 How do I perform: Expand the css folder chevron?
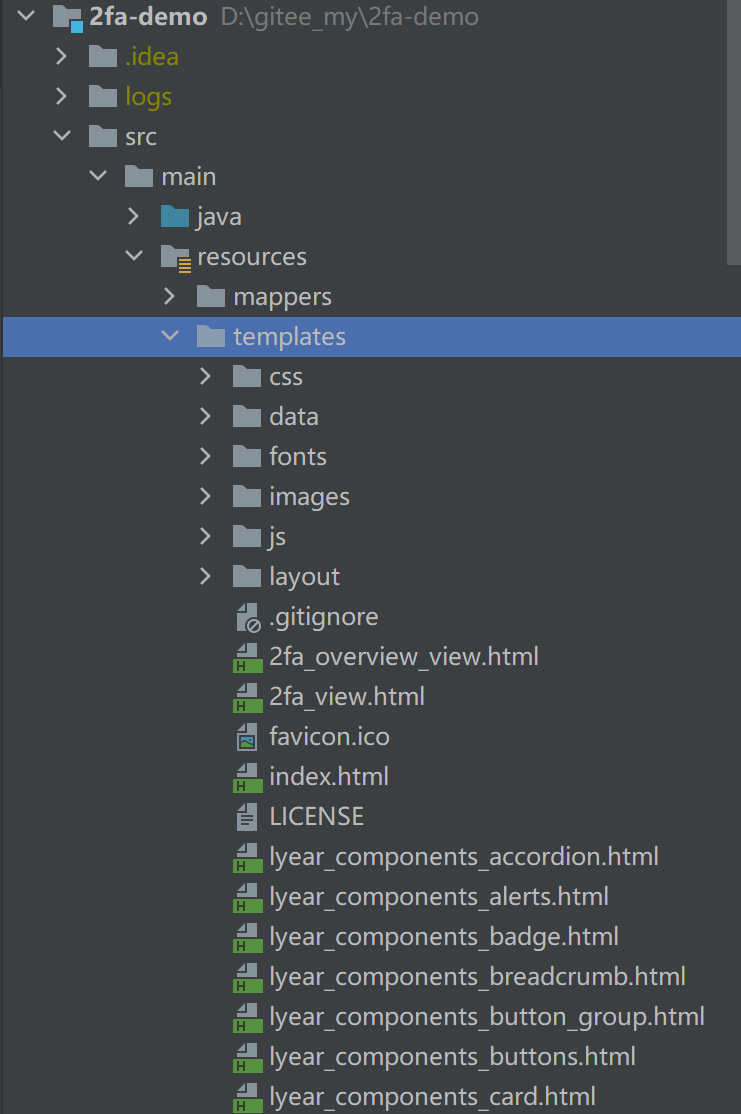tap(206, 377)
